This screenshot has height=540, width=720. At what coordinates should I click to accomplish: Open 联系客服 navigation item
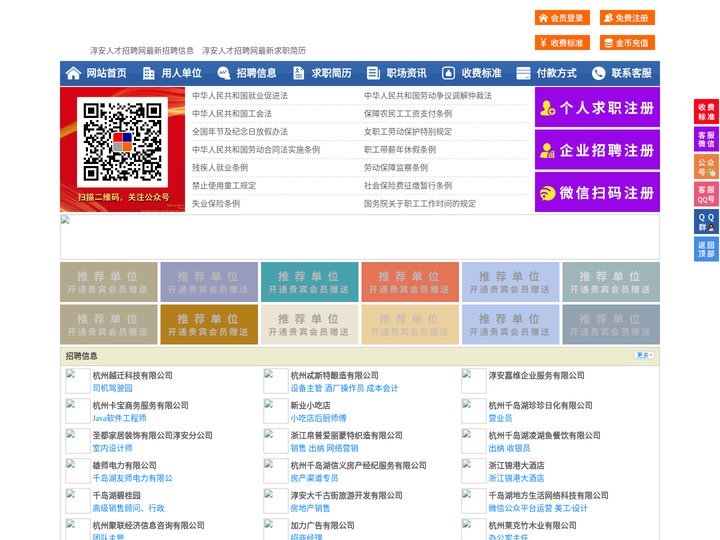point(631,73)
